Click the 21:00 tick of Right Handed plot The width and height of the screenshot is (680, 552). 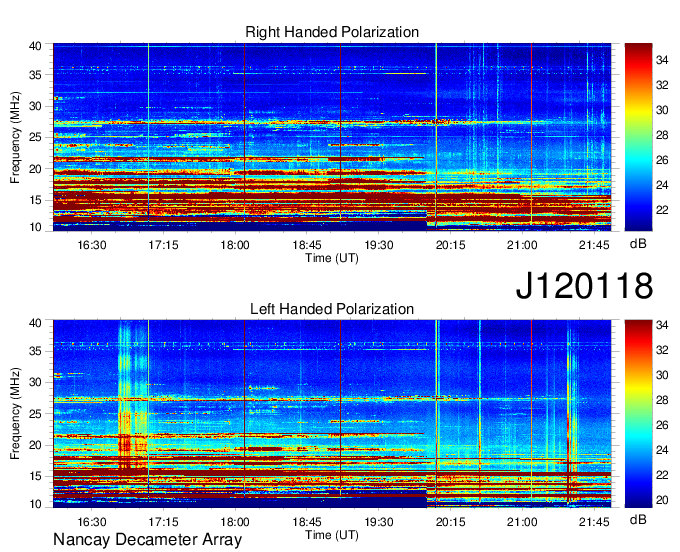pyautogui.click(x=522, y=245)
